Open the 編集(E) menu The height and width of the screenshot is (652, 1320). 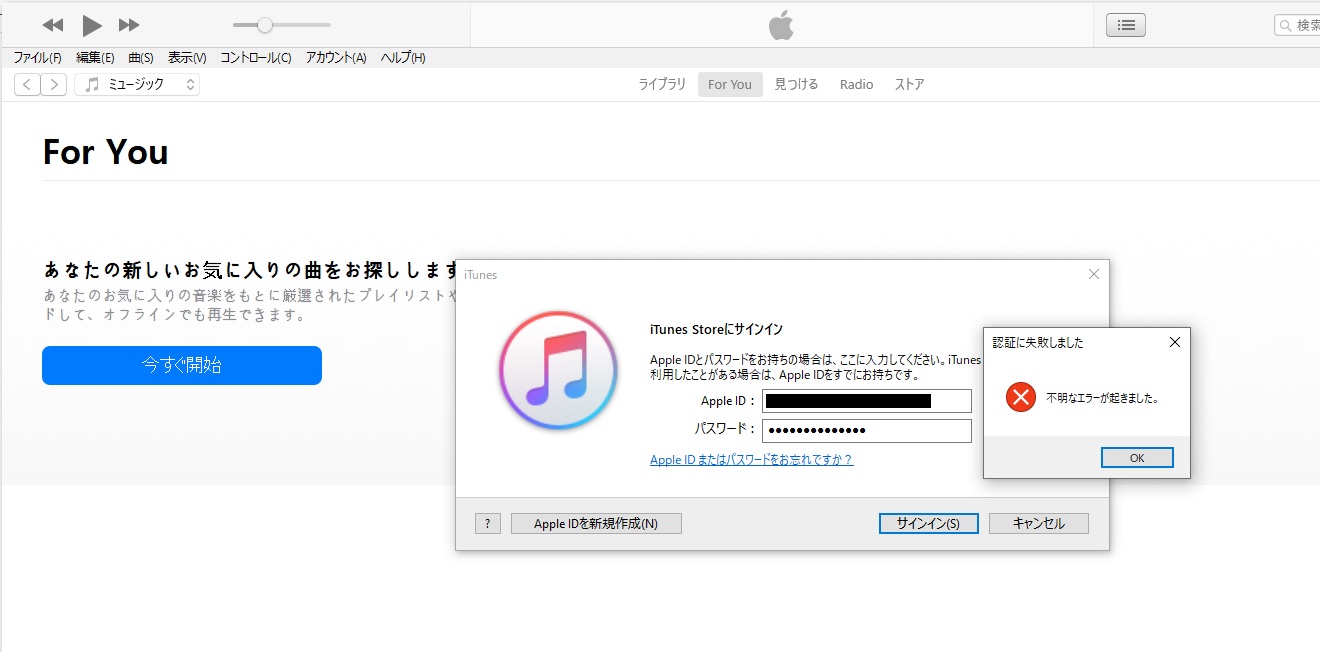click(95, 58)
